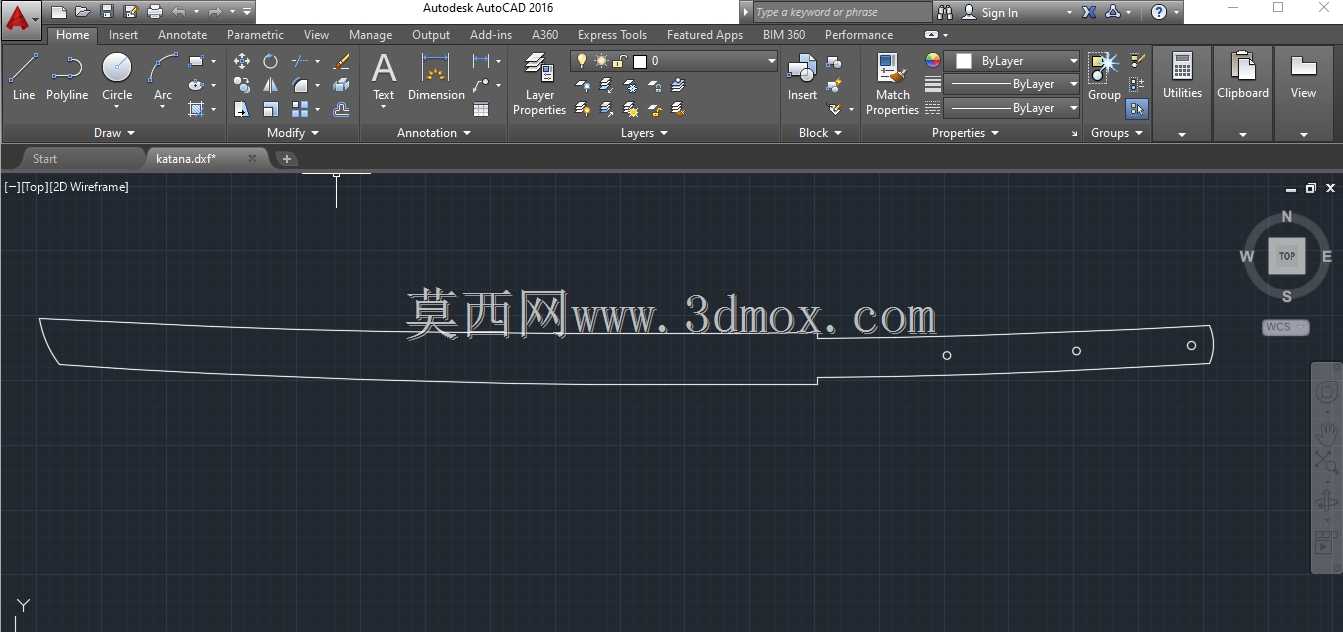Click the keyword search input field
Image resolution: width=1343 pixels, height=632 pixels.
[842, 12]
